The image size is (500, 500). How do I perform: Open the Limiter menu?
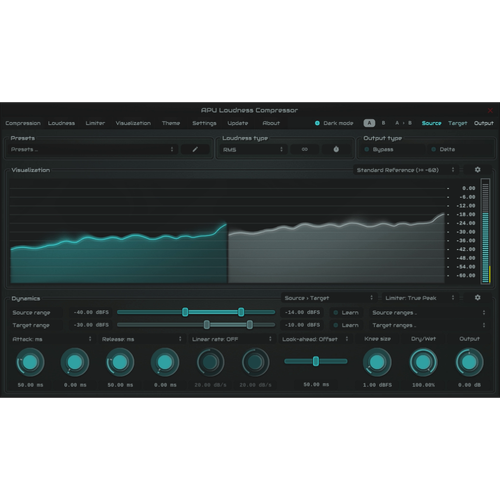(x=95, y=123)
